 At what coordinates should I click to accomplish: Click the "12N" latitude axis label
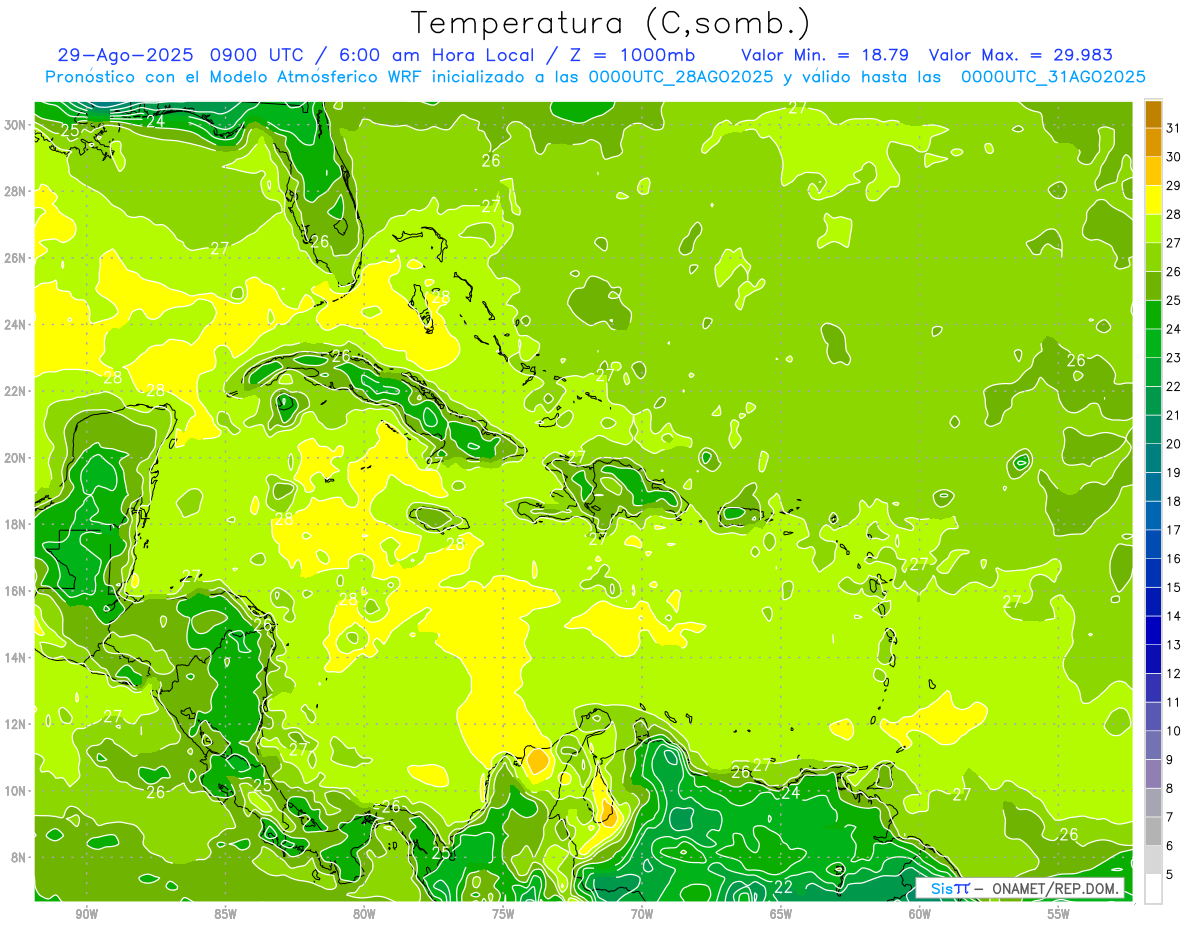coord(14,724)
